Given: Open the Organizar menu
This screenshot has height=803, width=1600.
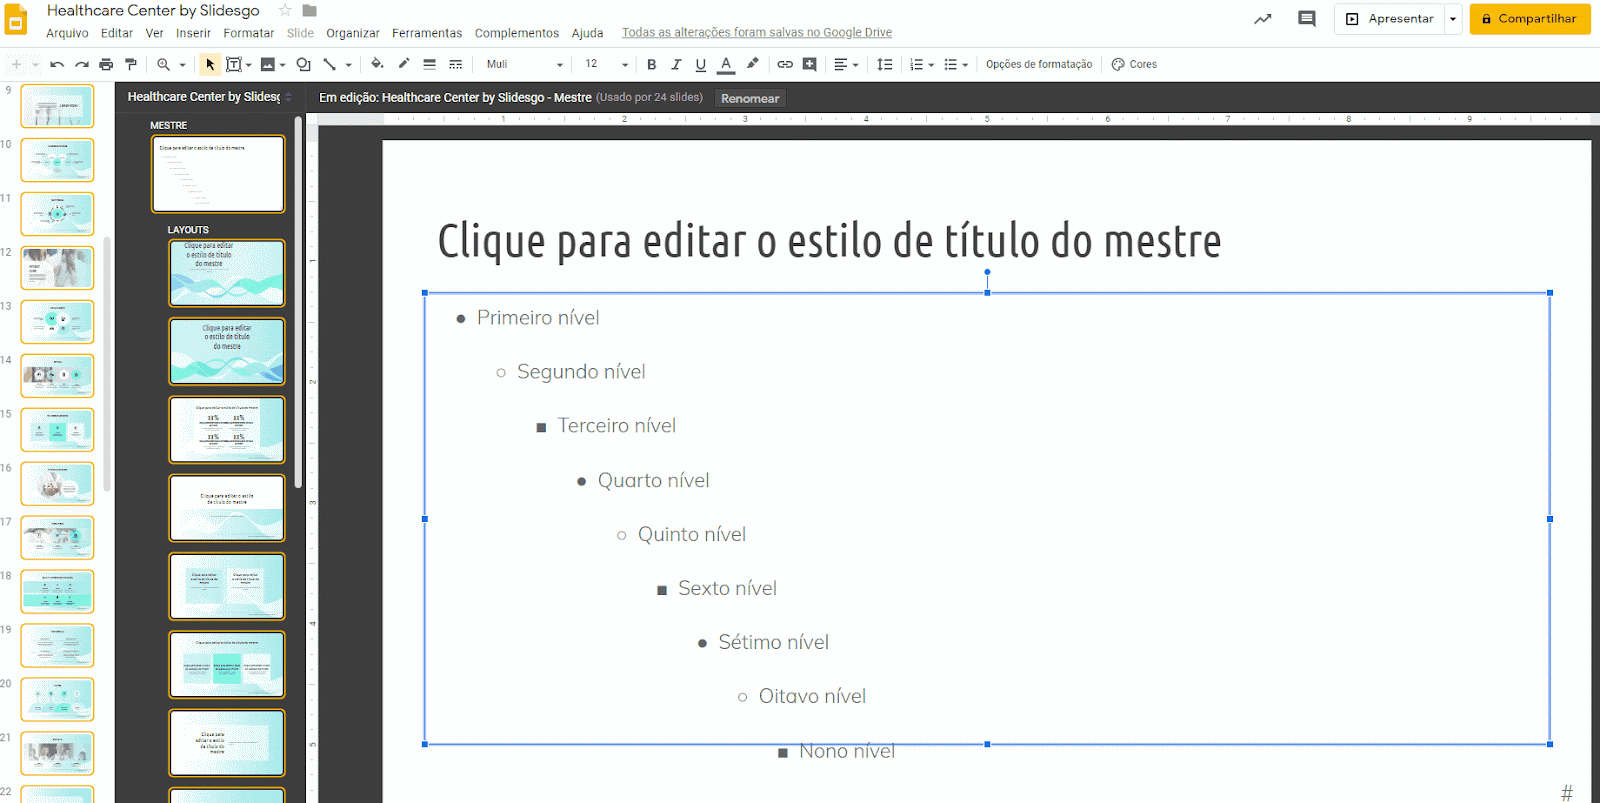Looking at the screenshot, I should tap(353, 33).
